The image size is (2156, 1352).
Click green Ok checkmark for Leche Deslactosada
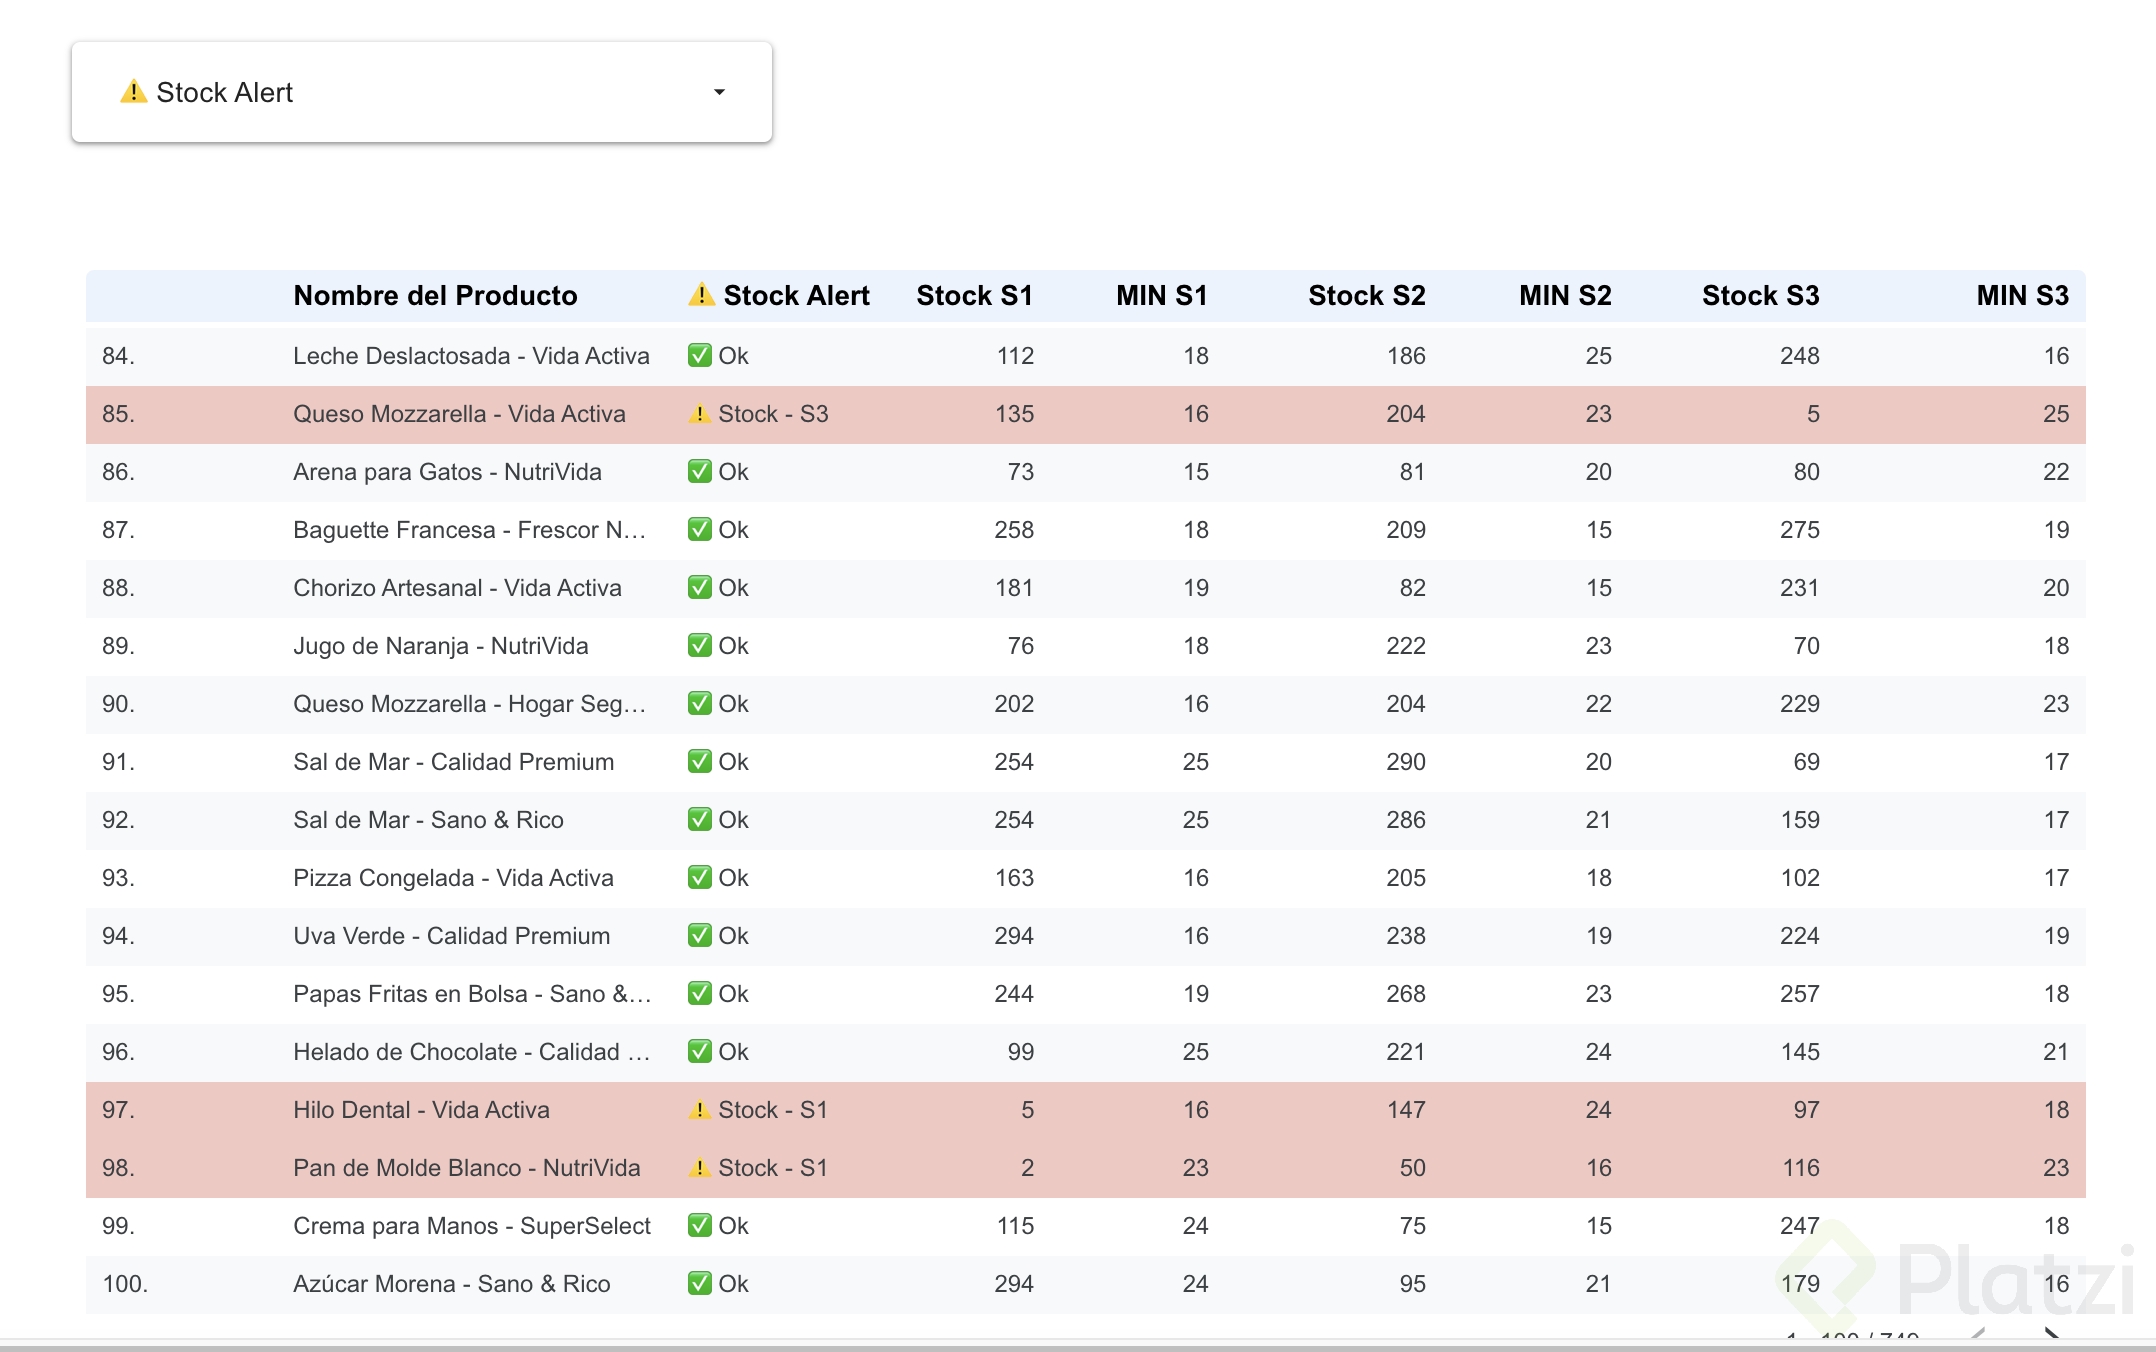(699, 356)
